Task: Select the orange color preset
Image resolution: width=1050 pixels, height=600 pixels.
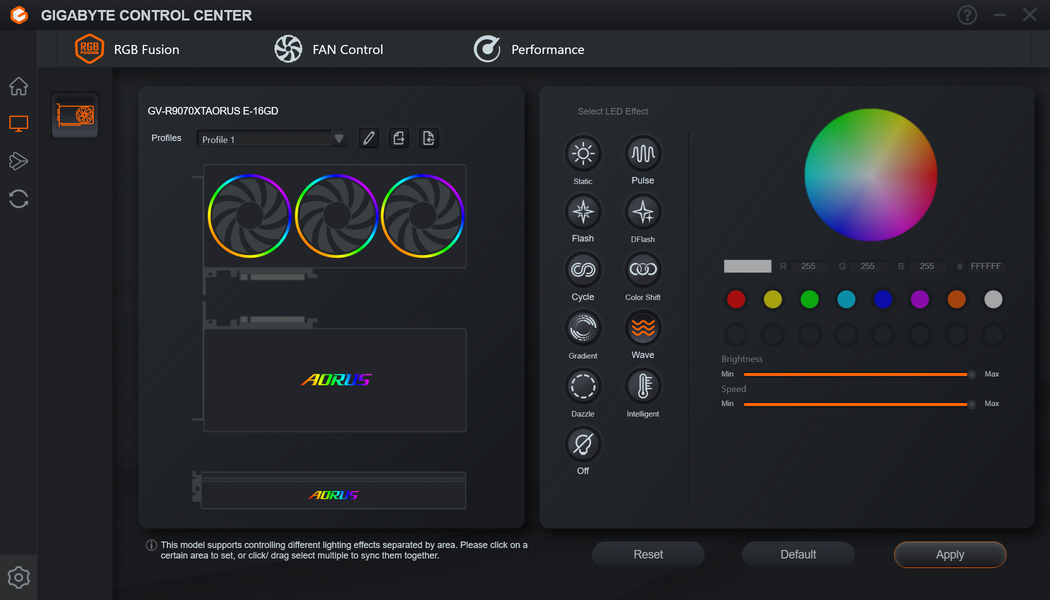Action: point(956,299)
